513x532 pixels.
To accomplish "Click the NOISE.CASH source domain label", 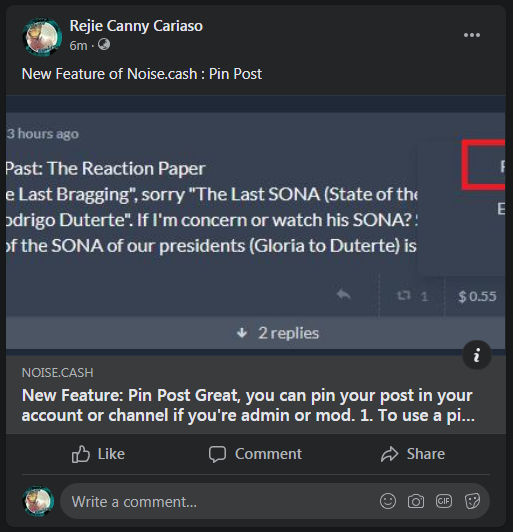I will pyautogui.click(x=58, y=373).
